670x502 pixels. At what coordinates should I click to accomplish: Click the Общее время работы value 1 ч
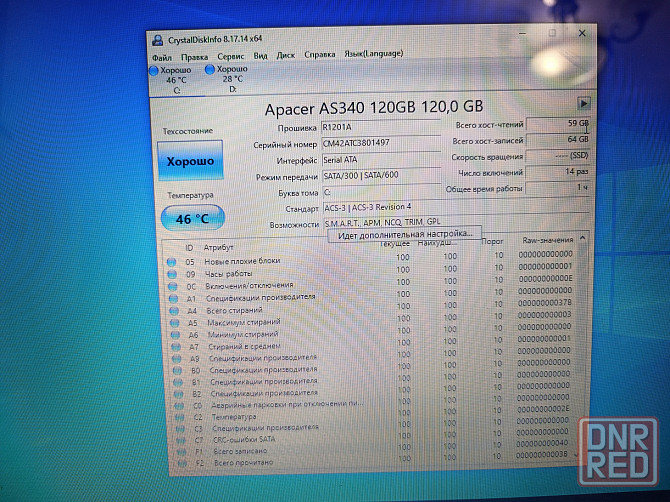click(558, 188)
